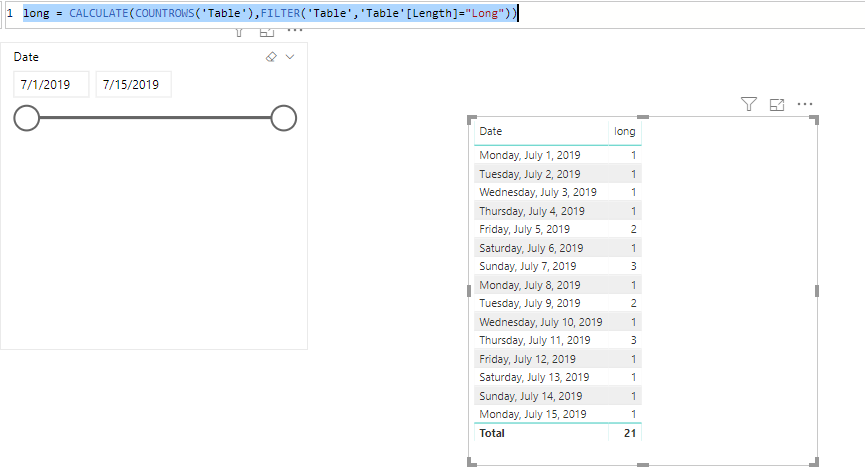Select the right handle of the date slider
865x475 pixels.
[284, 118]
